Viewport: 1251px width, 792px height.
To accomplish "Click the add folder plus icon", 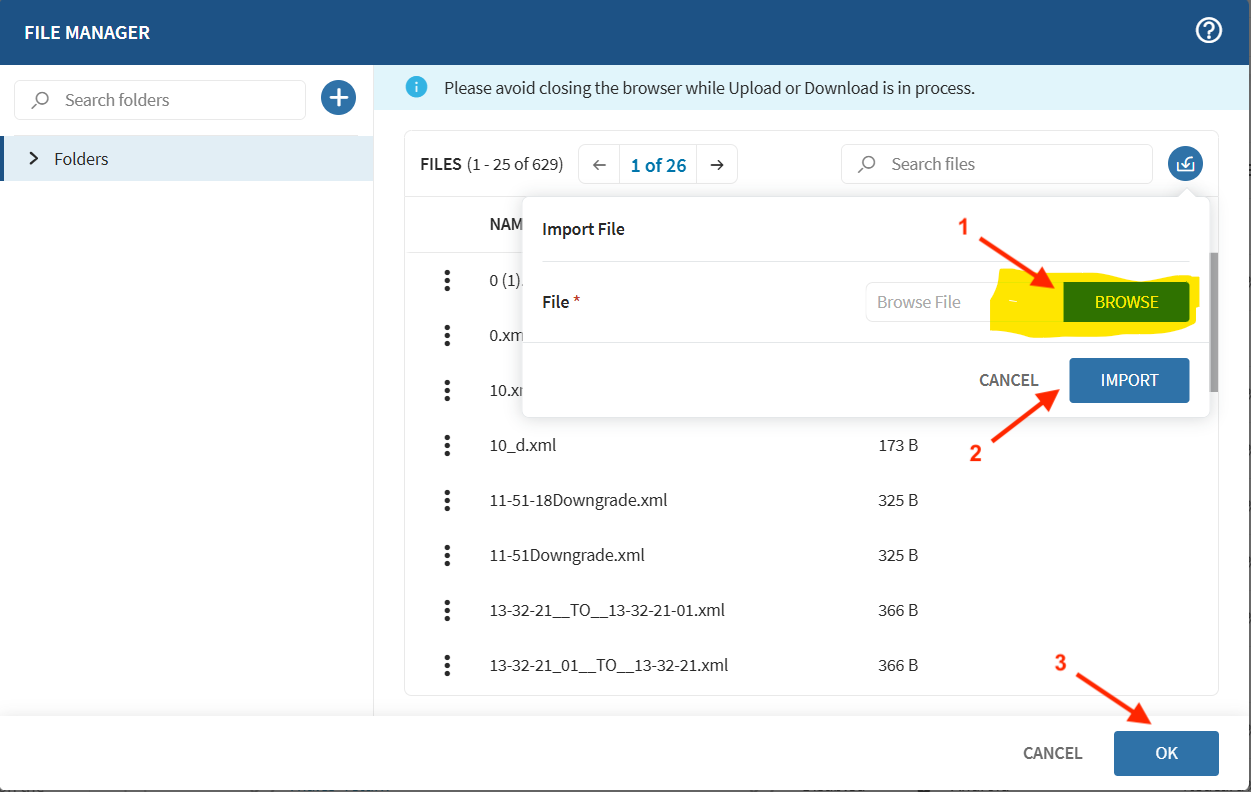I will tap(339, 98).
